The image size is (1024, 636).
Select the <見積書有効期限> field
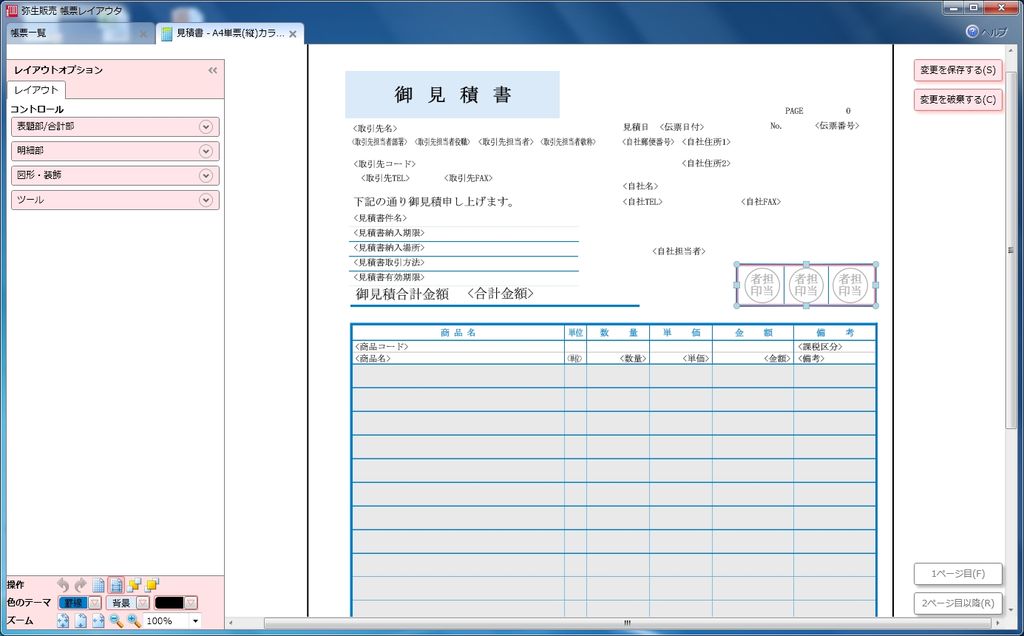click(389, 278)
